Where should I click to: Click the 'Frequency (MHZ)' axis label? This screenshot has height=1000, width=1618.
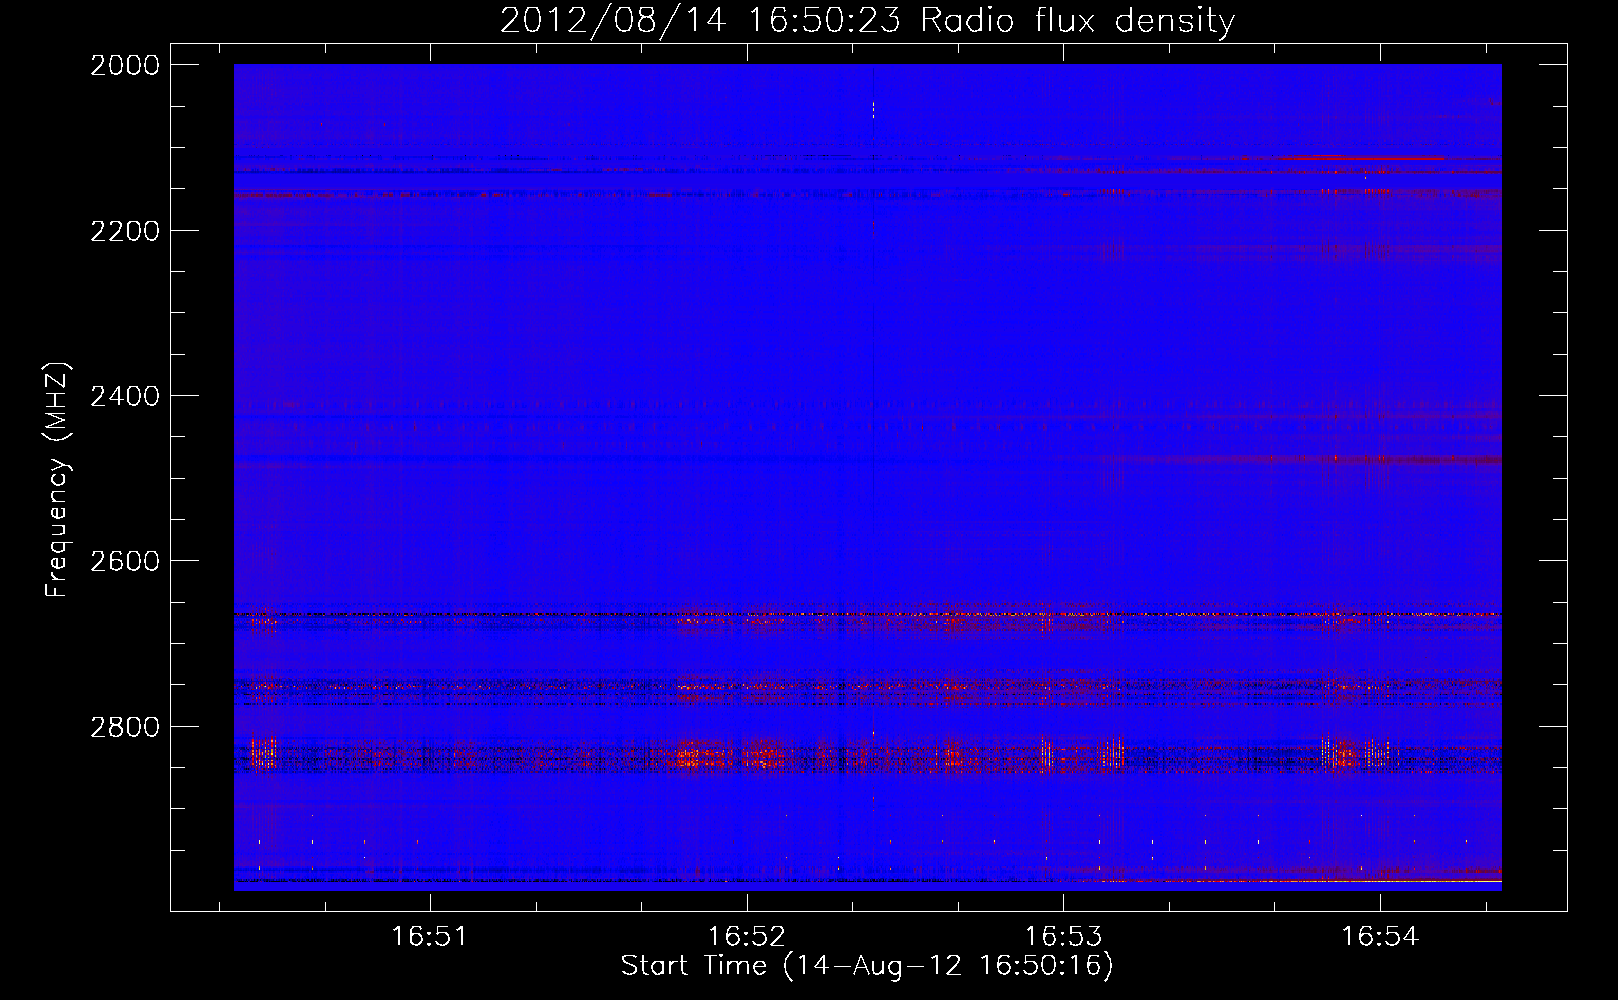[x=58, y=480]
